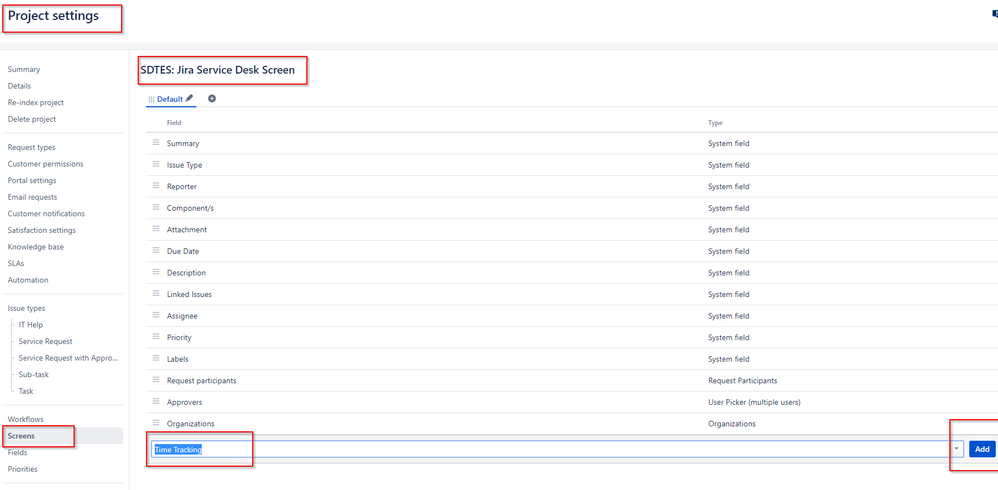Image resolution: width=998 pixels, height=490 pixels.
Task: Open Satisfaction settings
Action: click(41, 230)
